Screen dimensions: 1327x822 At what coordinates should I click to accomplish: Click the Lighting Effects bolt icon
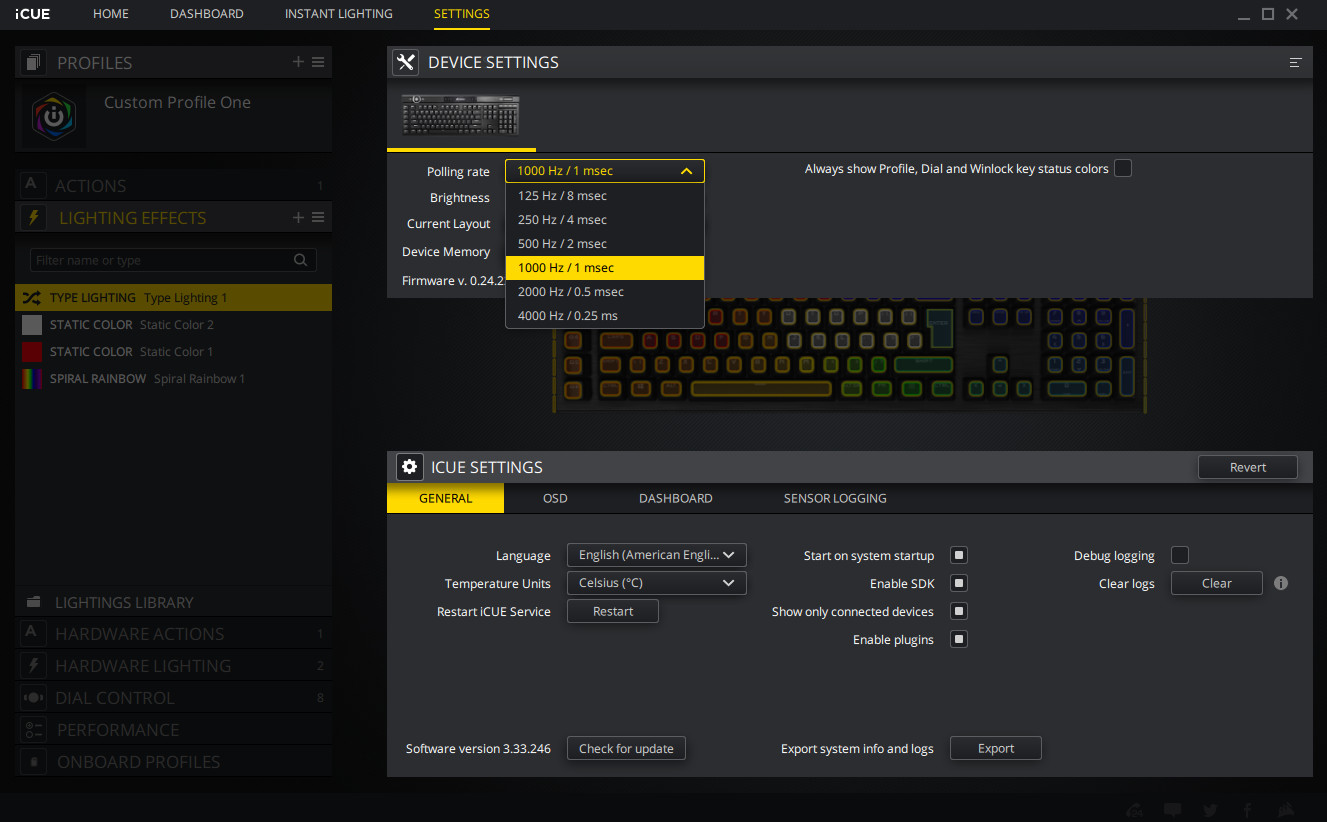coord(34,217)
